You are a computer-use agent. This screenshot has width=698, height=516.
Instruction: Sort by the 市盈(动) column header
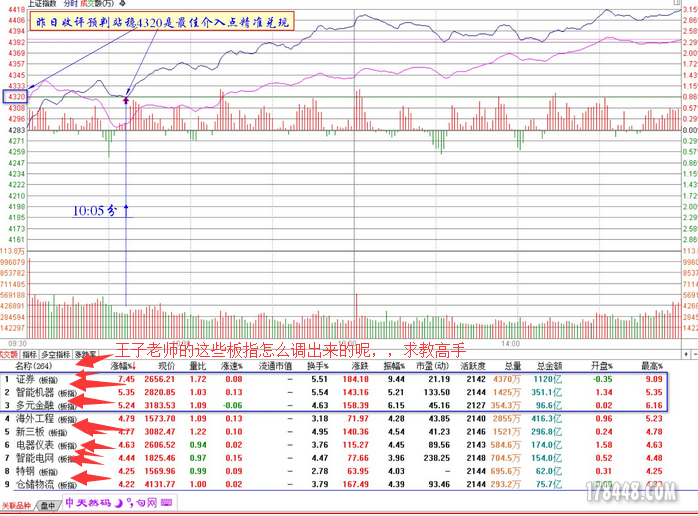[x=432, y=366]
